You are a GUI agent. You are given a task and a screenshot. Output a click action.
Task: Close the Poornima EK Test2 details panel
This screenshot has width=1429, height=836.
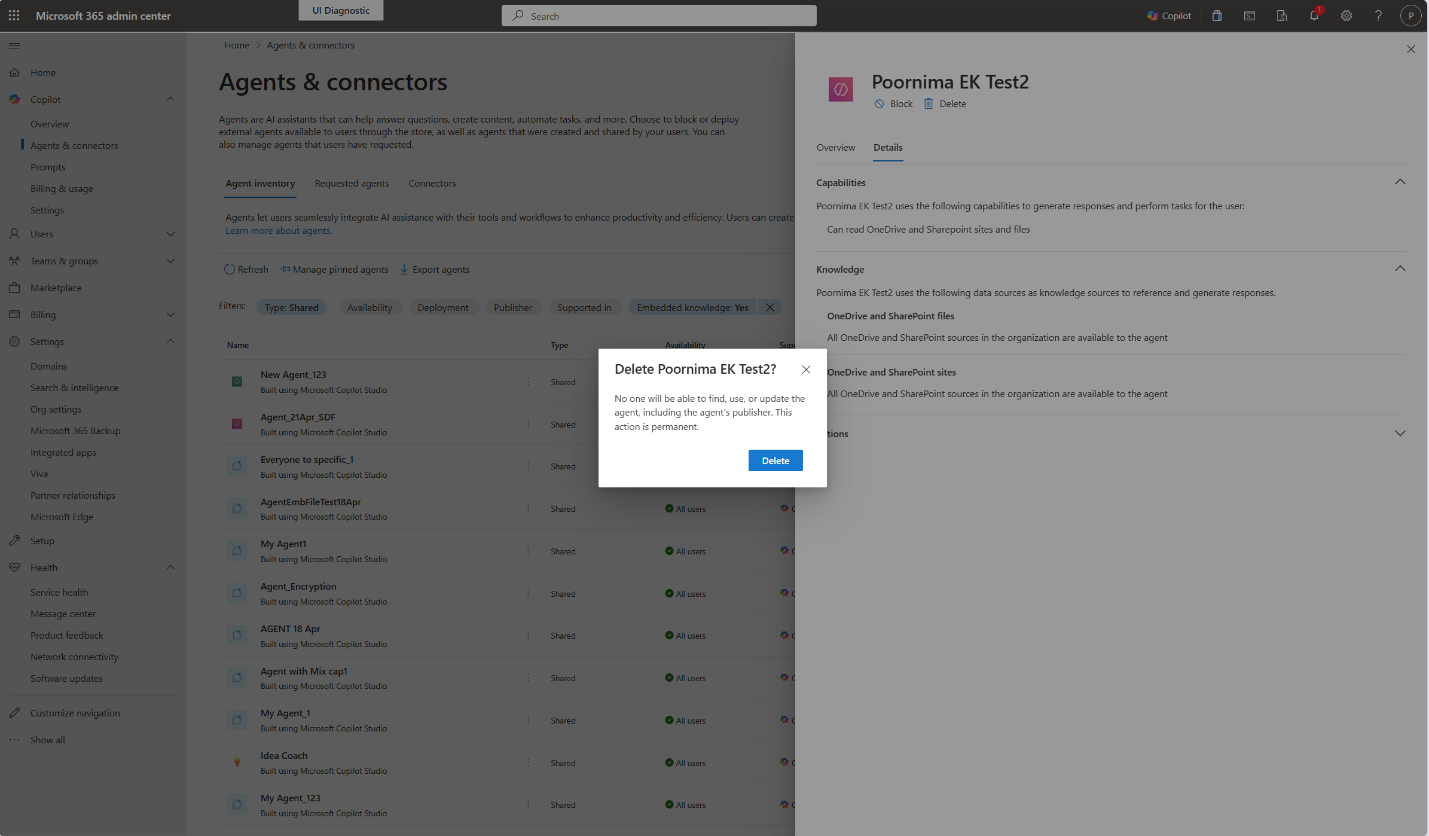(1411, 49)
